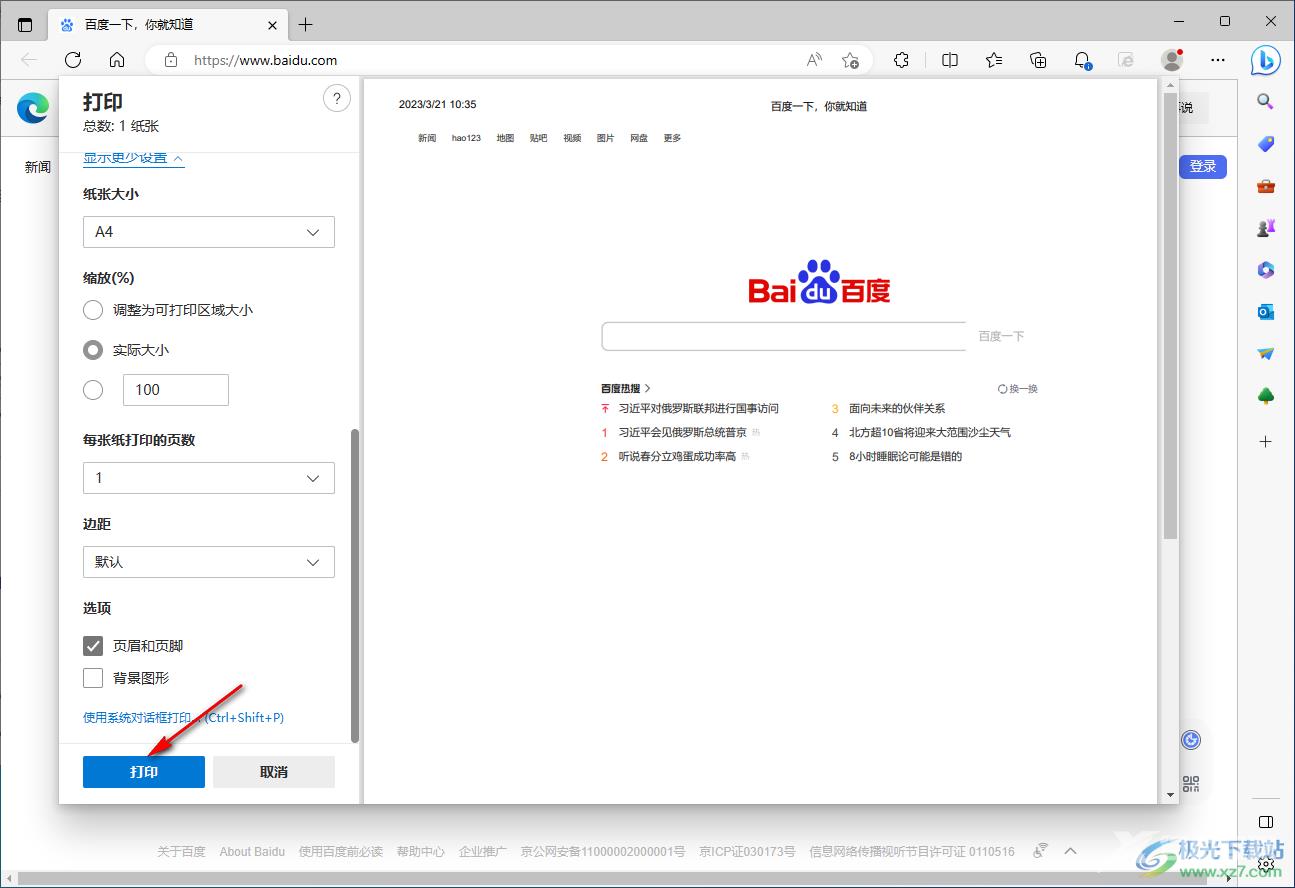Open 纸张大小 A4 dropdown
The width and height of the screenshot is (1295, 888).
tap(209, 232)
